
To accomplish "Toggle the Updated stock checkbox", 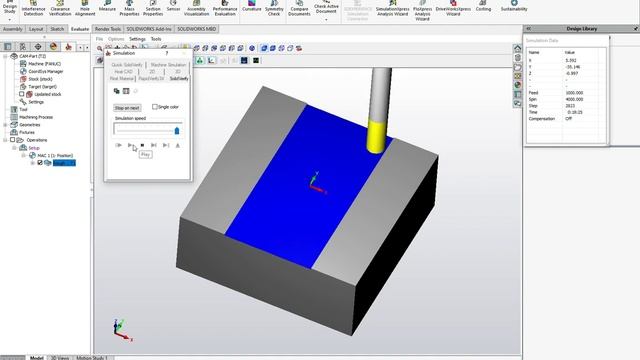I will (22, 94).
